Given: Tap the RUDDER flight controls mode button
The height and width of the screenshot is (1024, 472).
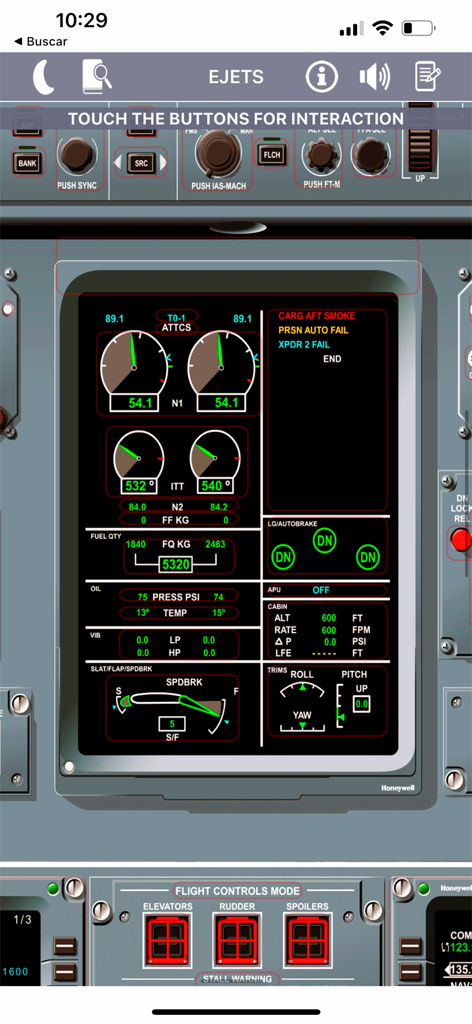Looking at the screenshot, I should point(237,942).
